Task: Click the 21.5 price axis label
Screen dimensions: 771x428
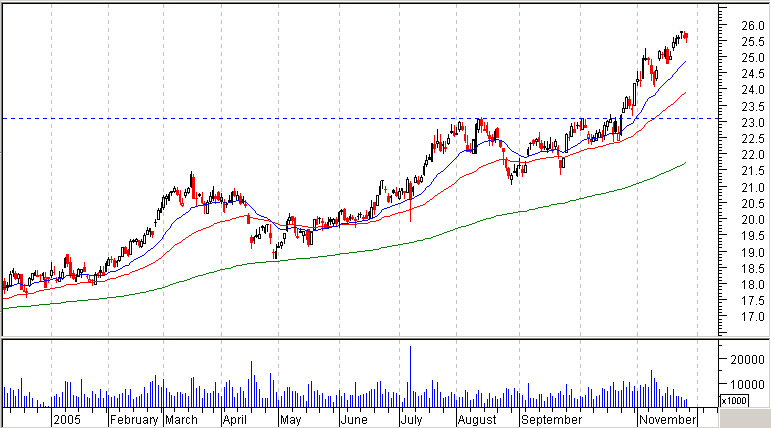Action: (x=753, y=172)
